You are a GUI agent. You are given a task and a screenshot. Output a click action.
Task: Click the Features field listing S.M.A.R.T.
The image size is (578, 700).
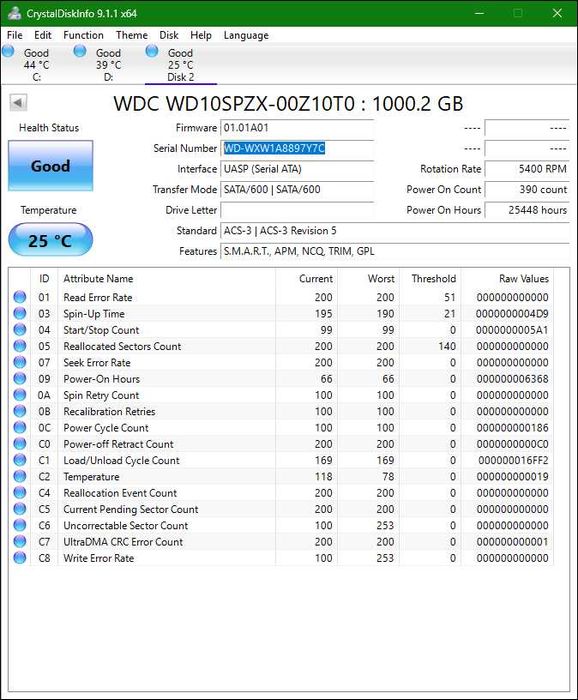coord(395,251)
